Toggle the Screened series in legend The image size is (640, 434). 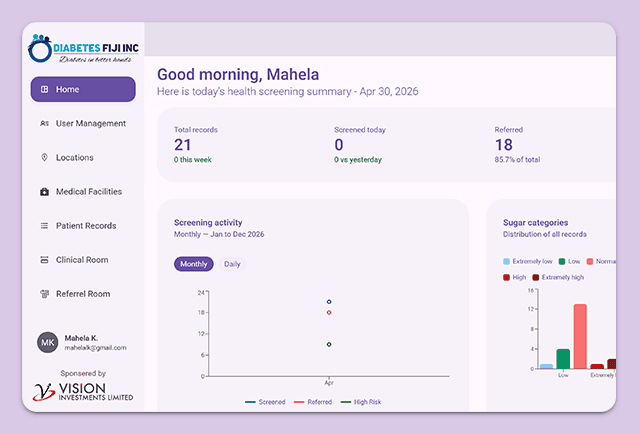[265, 402]
